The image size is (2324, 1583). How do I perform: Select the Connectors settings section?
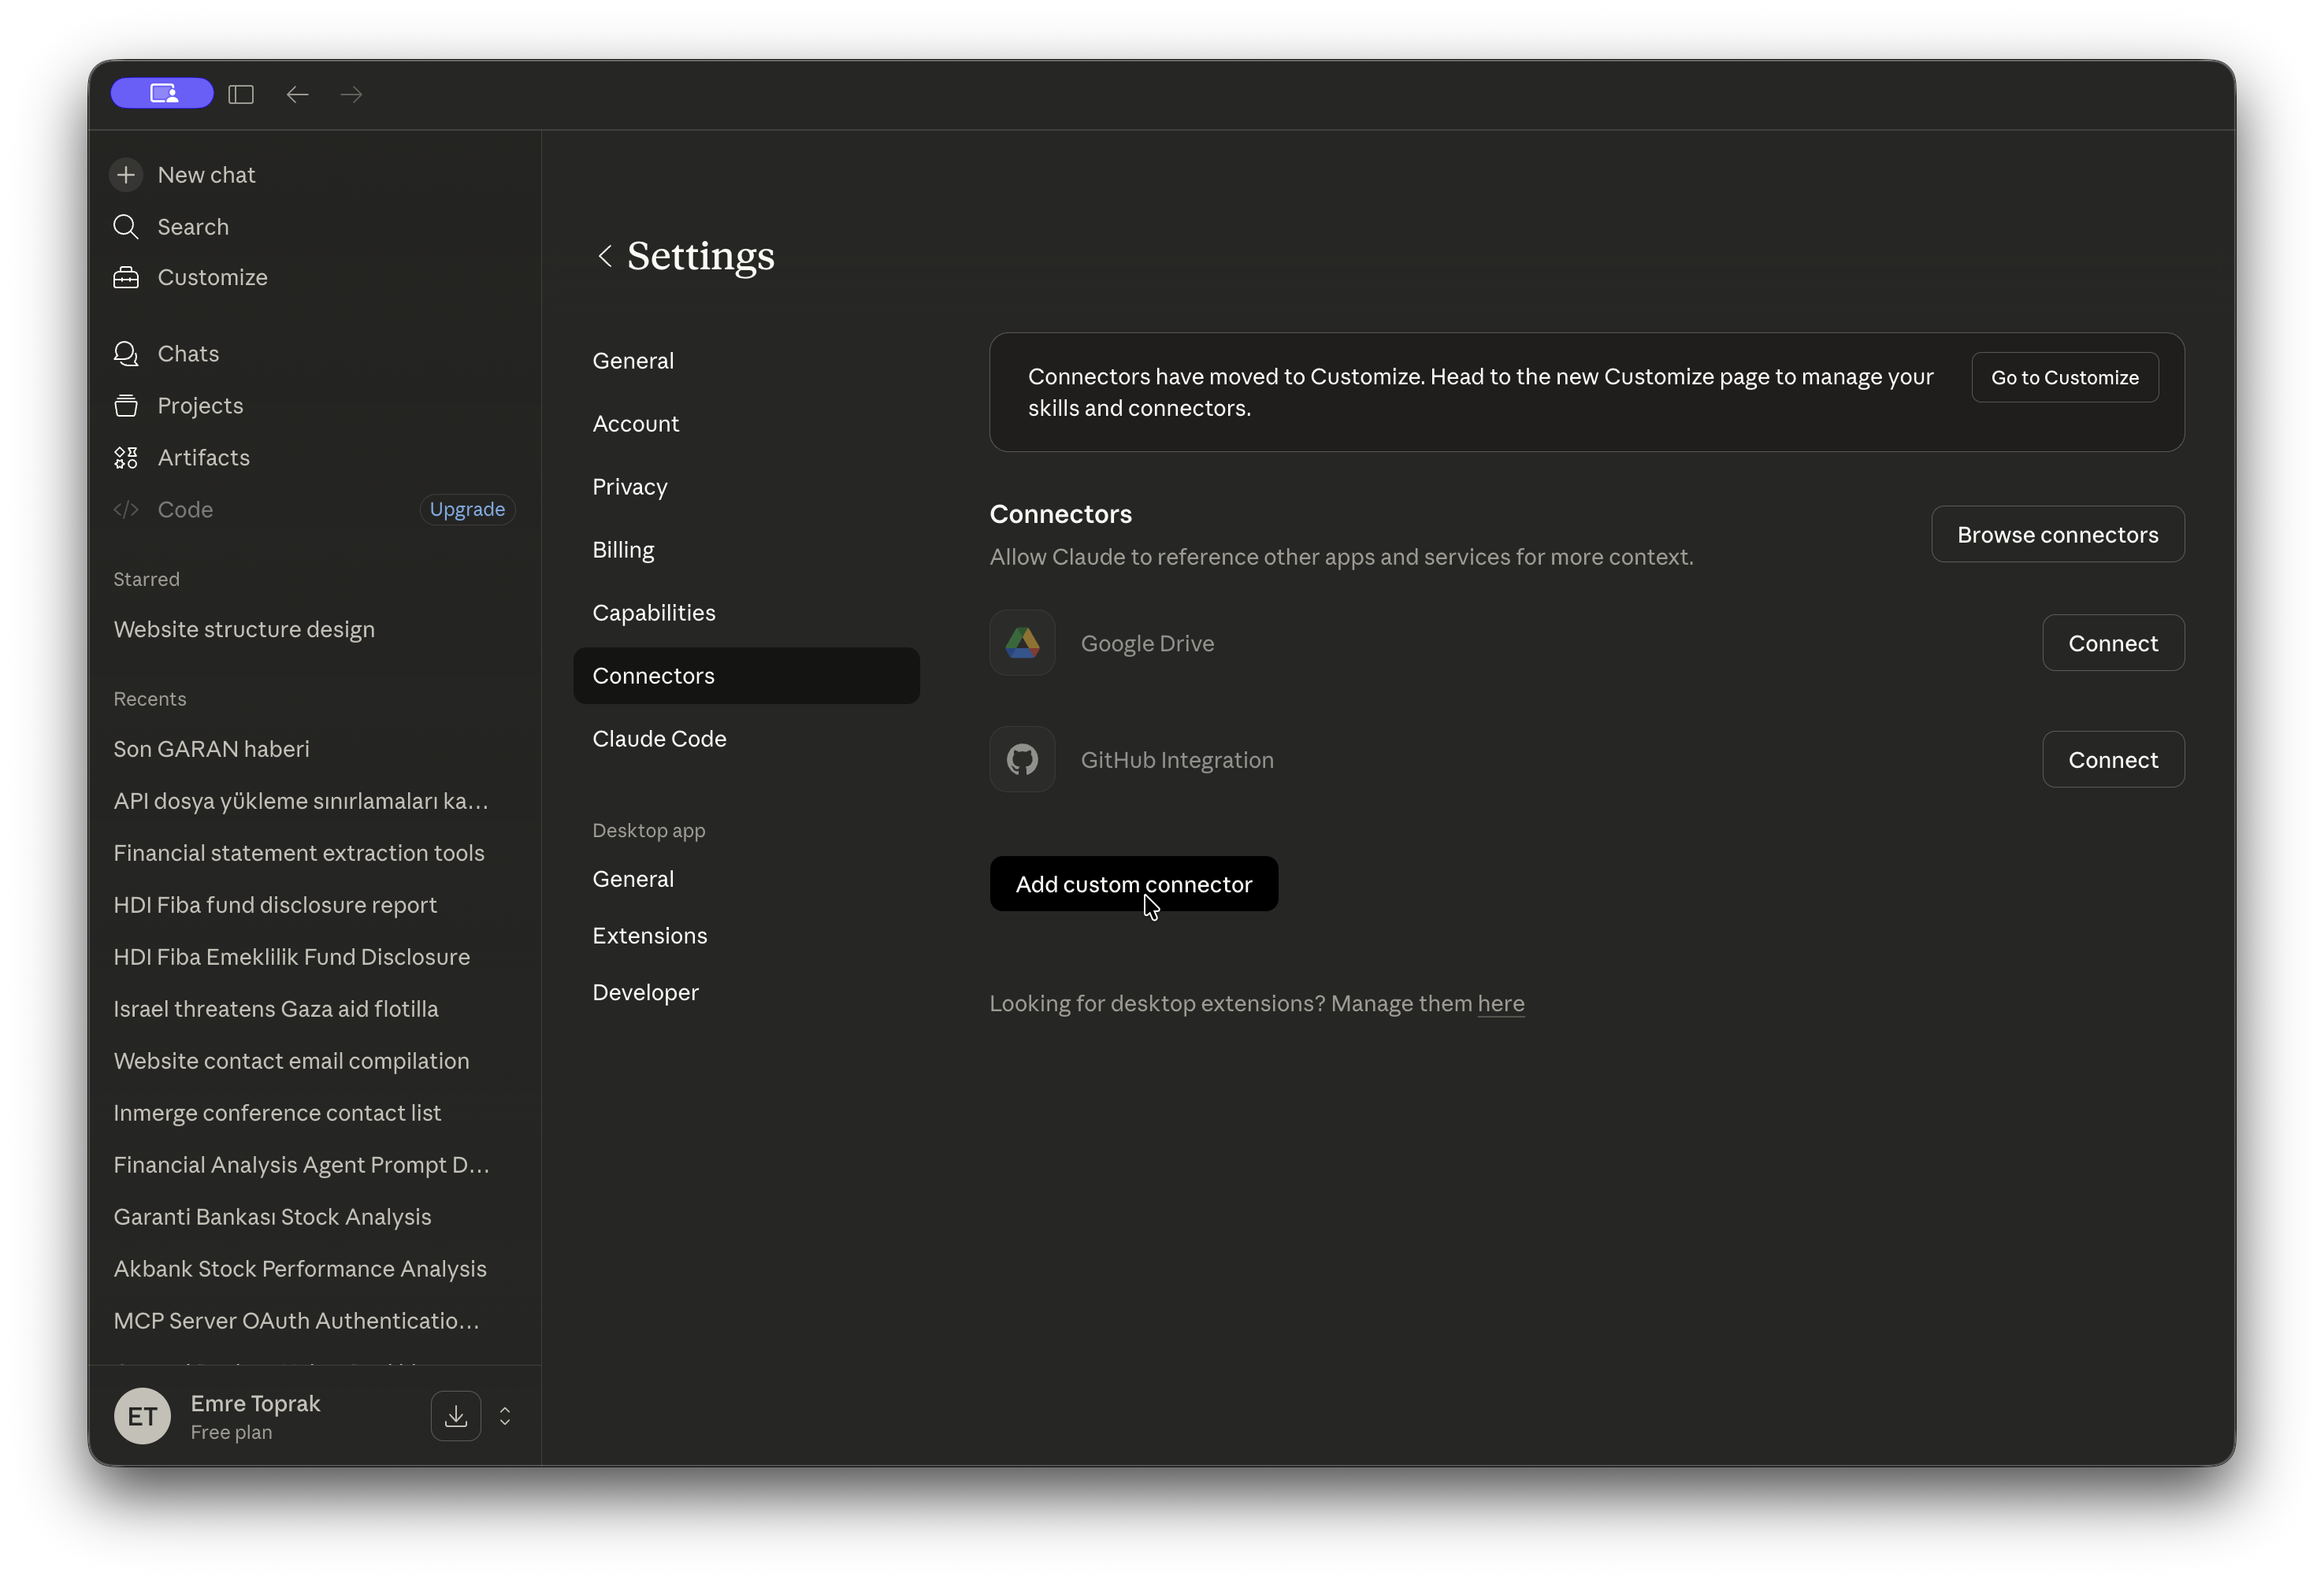pyautogui.click(x=746, y=676)
